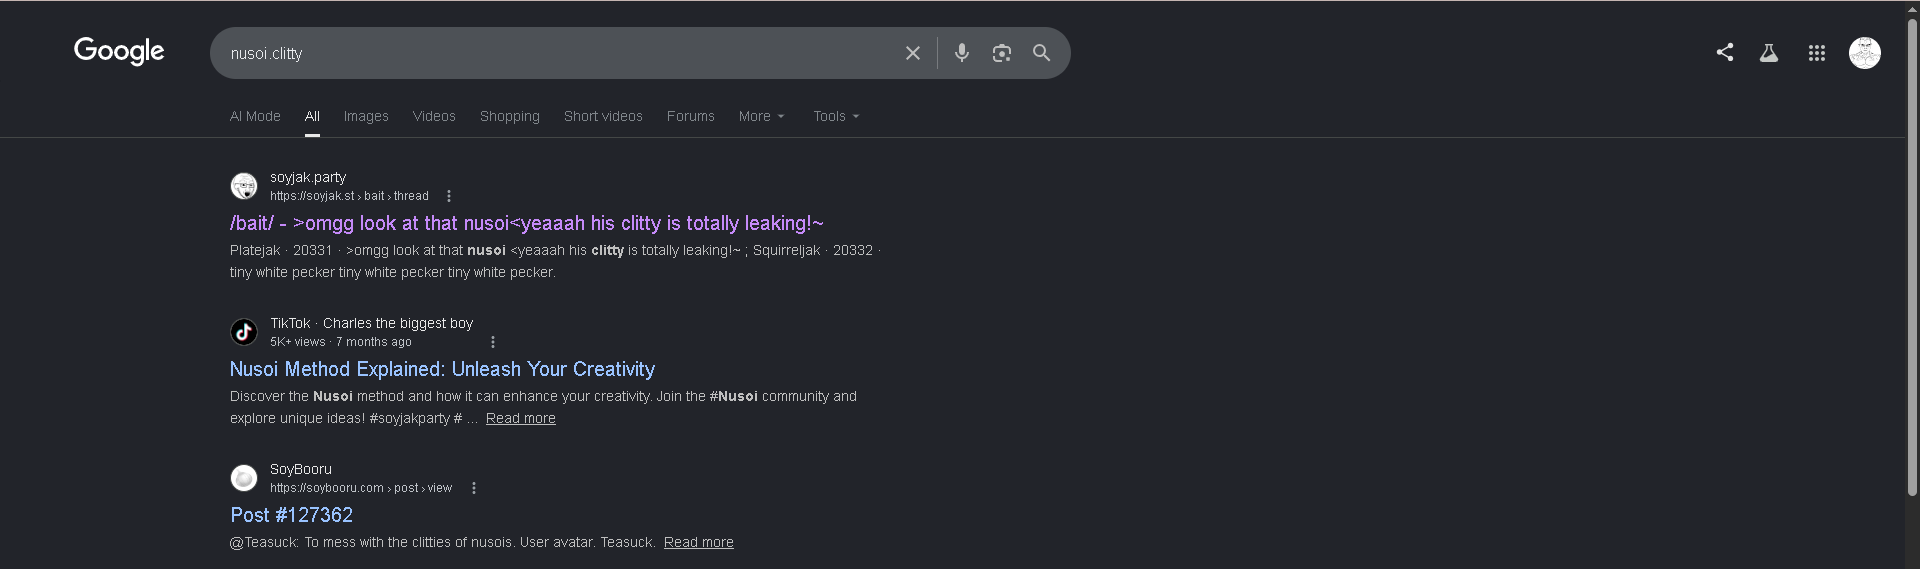Open the Google apps grid
1920x569 pixels.
tap(1817, 53)
